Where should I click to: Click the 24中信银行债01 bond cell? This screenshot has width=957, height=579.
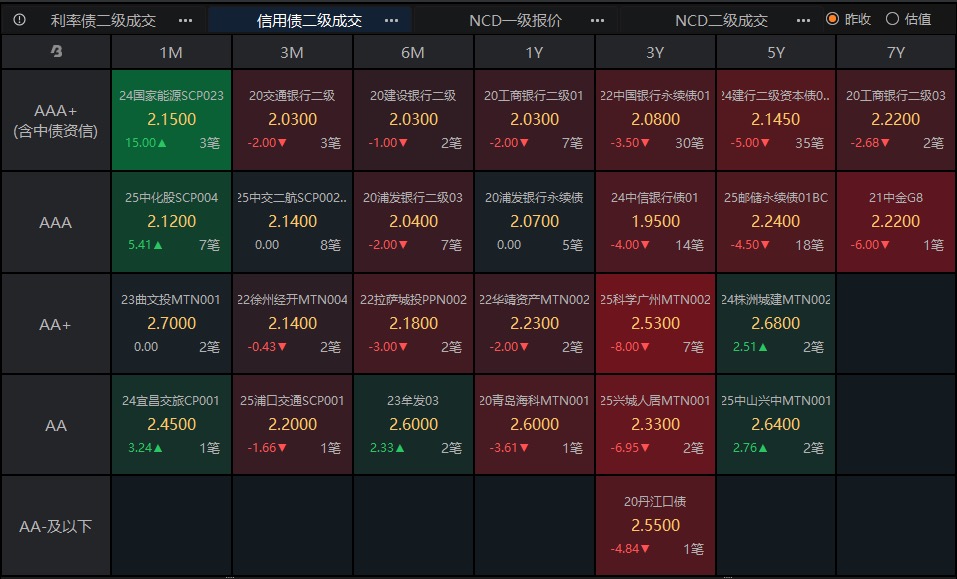pos(655,222)
